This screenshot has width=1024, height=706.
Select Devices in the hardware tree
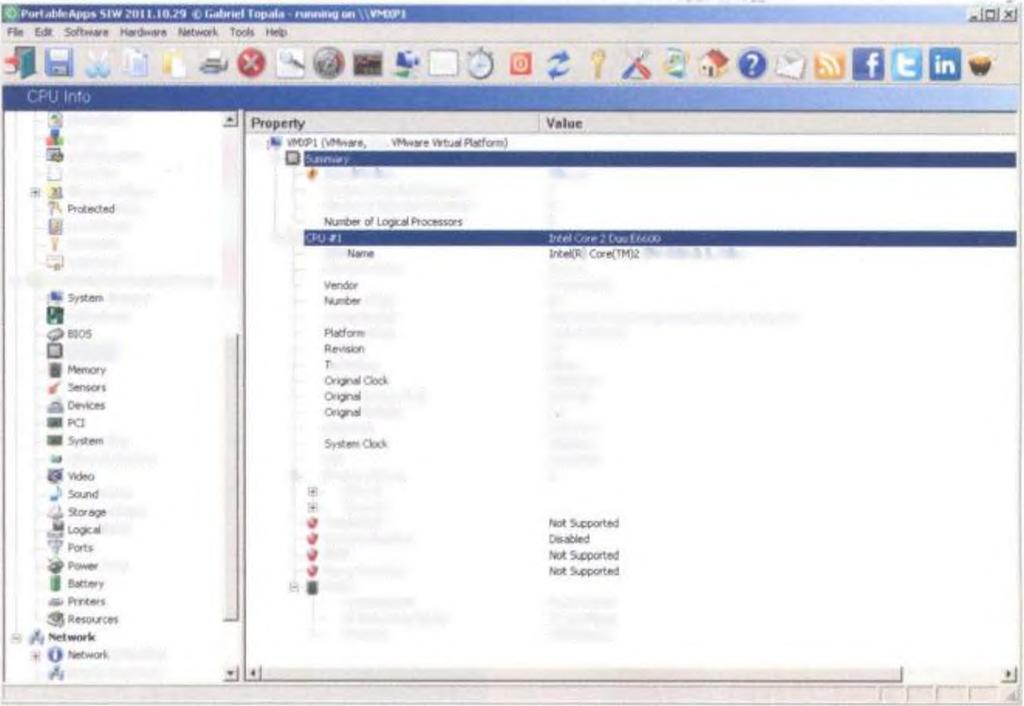pyautogui.click(x=86, y=406)
